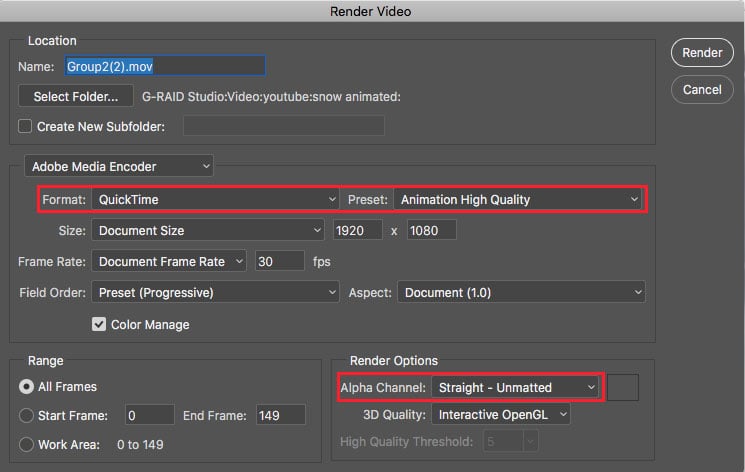The height and width of the screenshot is (472, 745).
Task: Click the Render button
Action: (x=702, y=53)
